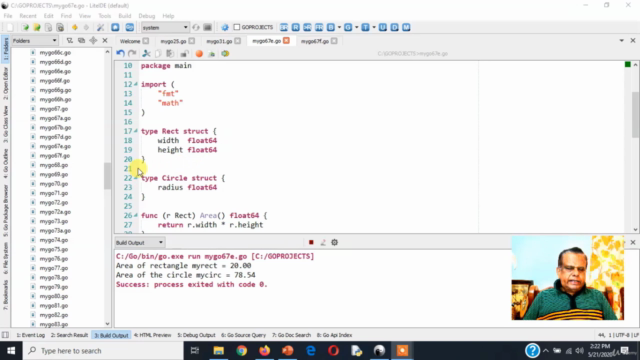Open the Debug menu
This screenshot has height=360, width=640.
click(x=147, y=16)
